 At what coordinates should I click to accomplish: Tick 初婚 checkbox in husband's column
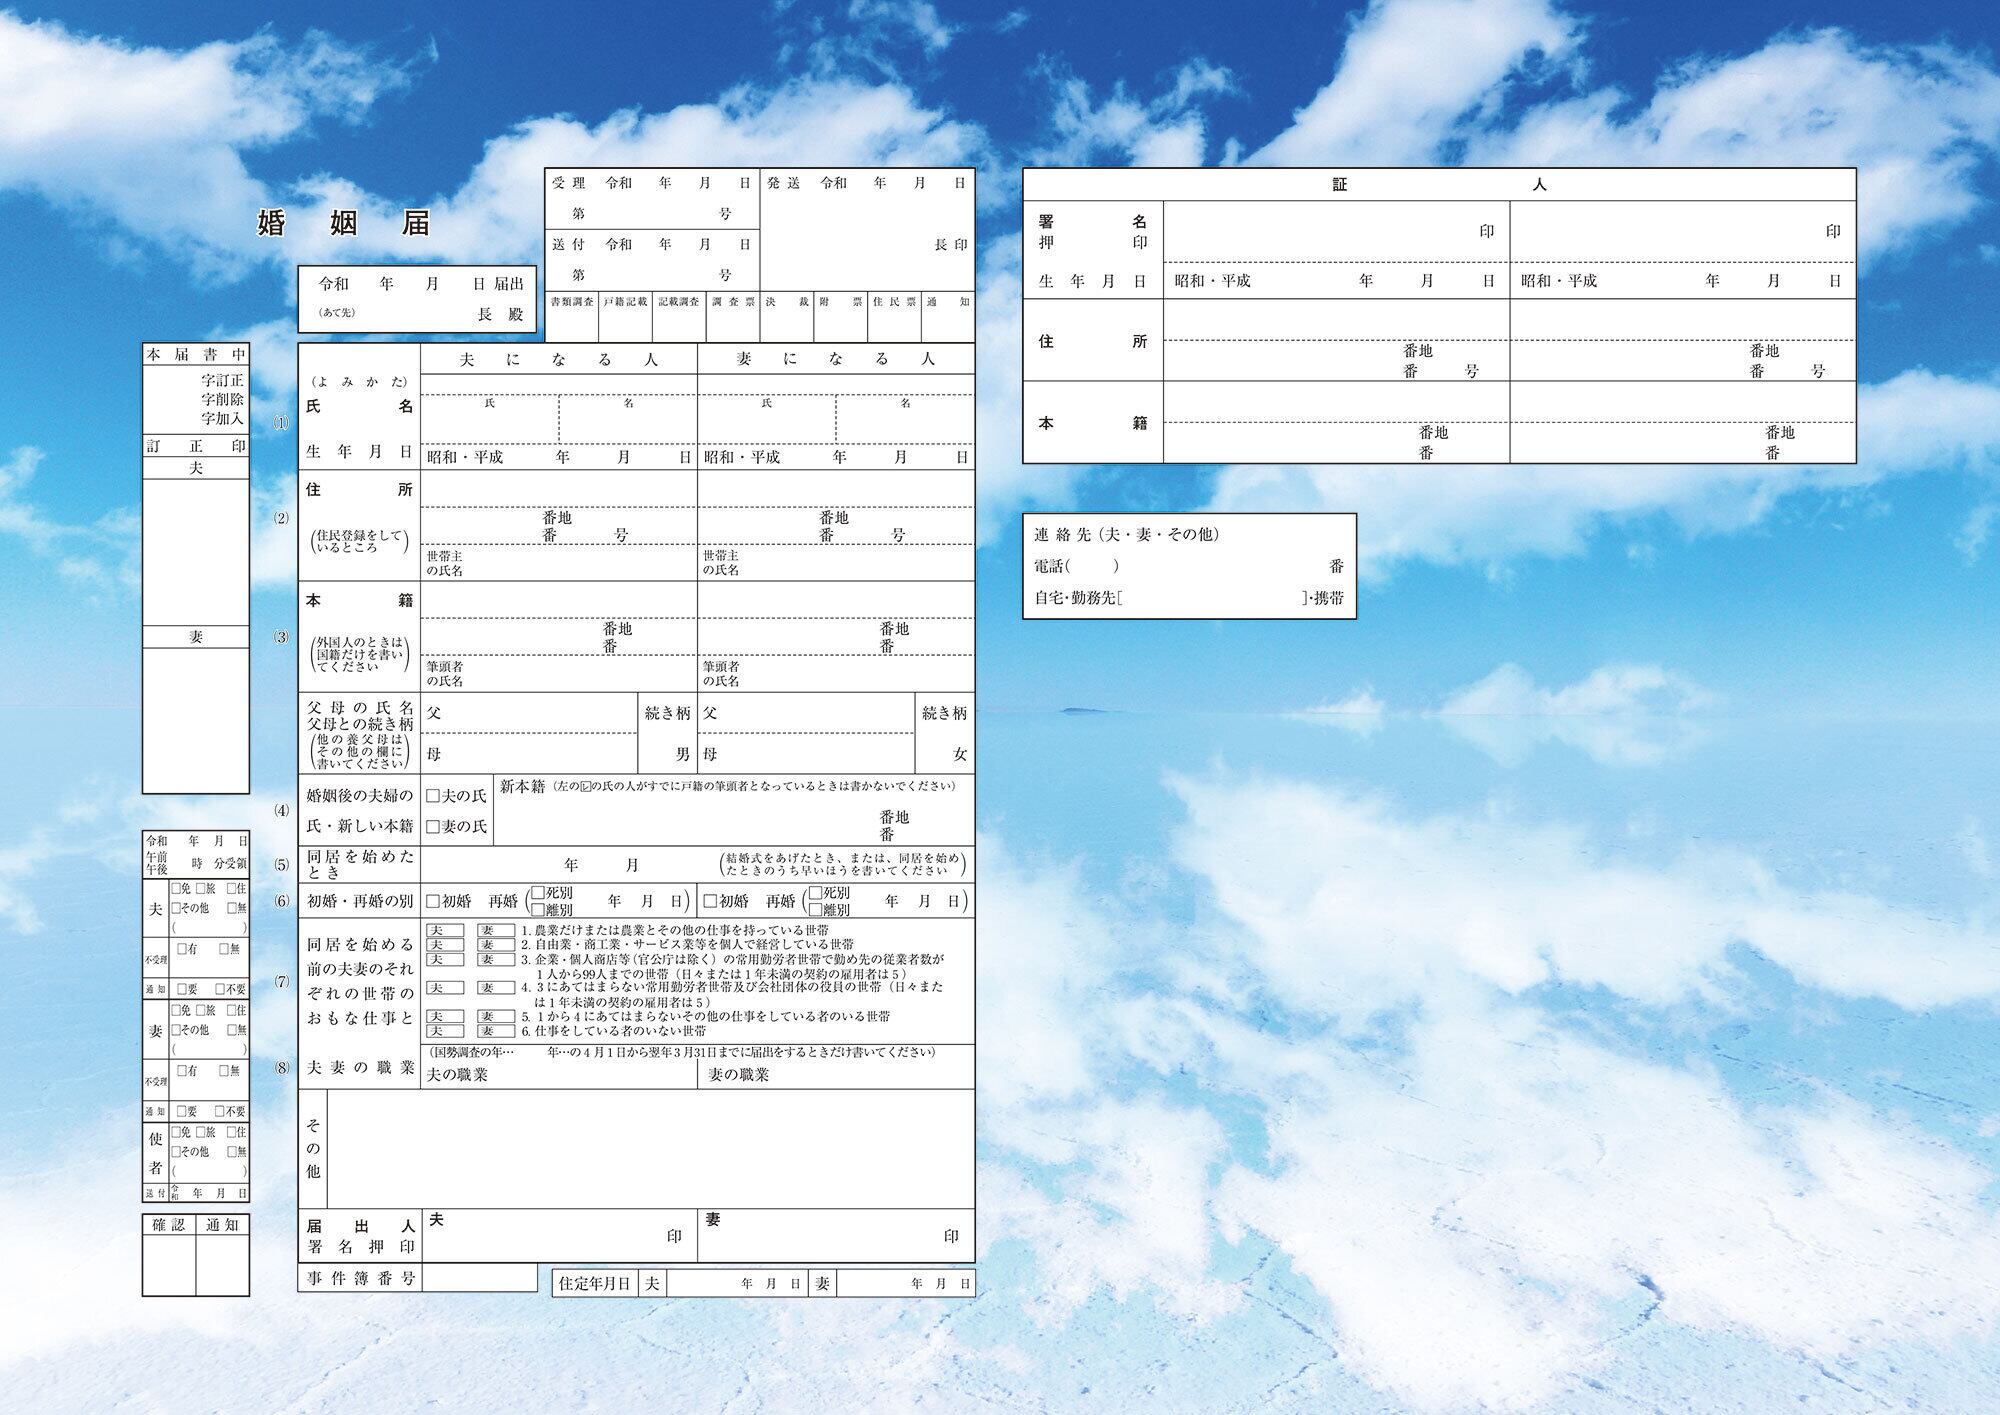point(433,901)
